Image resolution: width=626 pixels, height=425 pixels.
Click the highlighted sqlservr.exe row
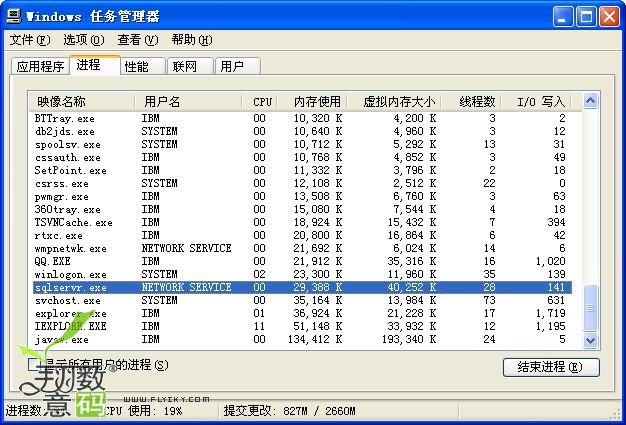tap(302, 287)
